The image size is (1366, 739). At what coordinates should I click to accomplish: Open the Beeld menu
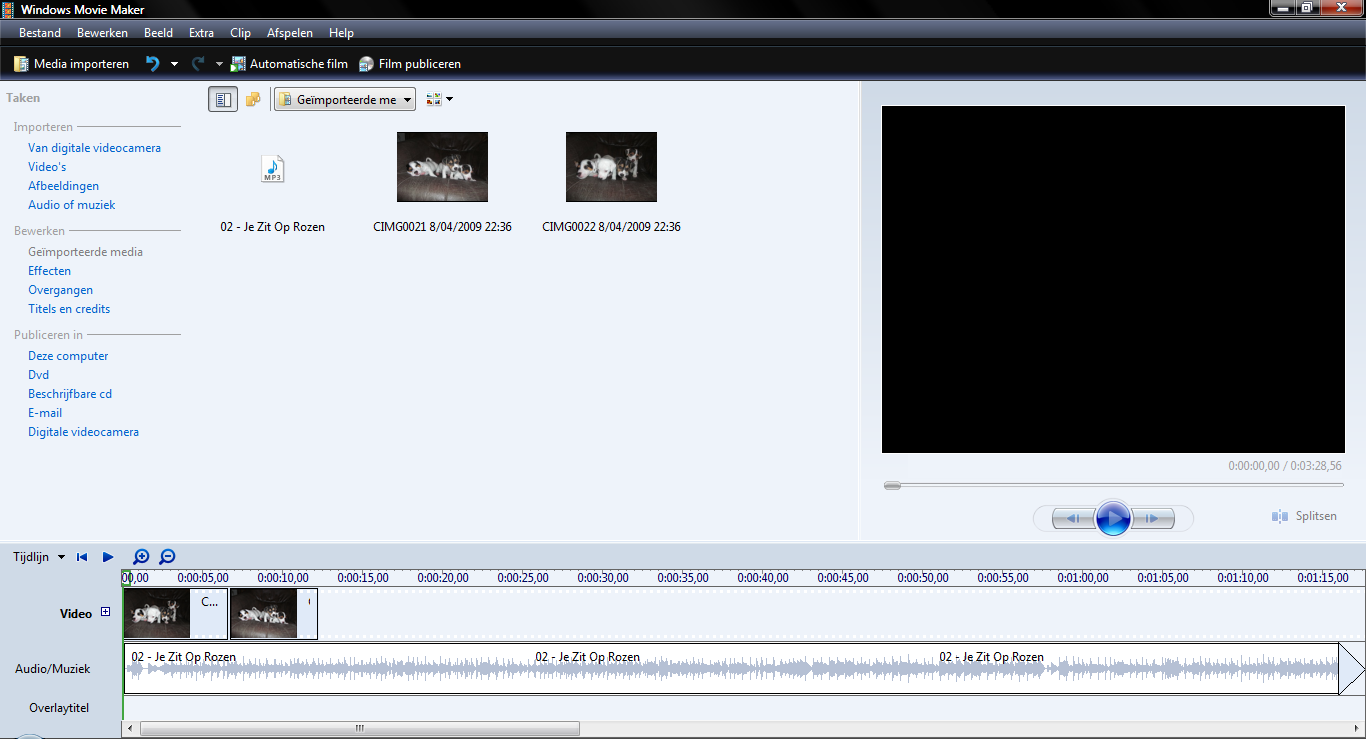coord(158,33)
